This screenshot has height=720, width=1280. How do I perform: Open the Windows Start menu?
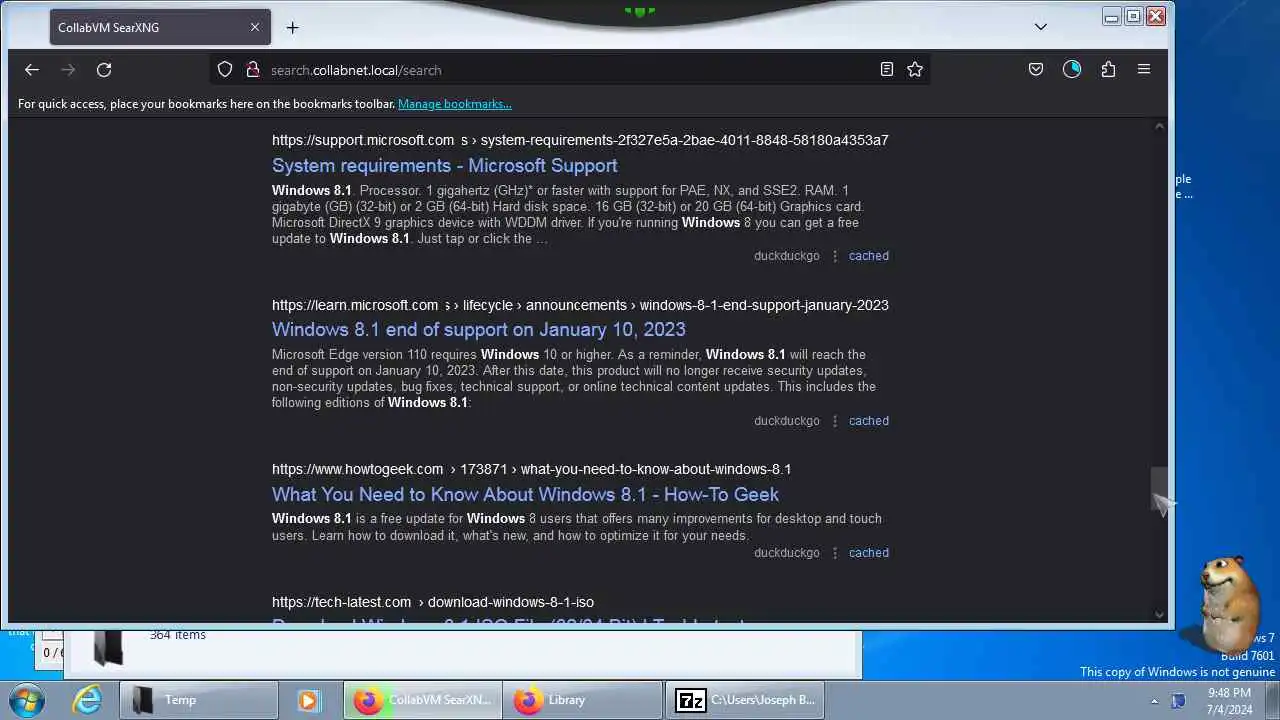(x=27, y=700)
